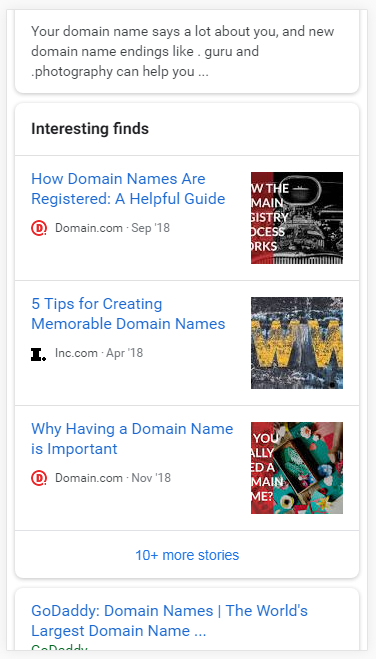Viewport: 376px width, 659px height.
Task: Click the Domain.com source name next to Sep '18
Action: pos(89,228)
